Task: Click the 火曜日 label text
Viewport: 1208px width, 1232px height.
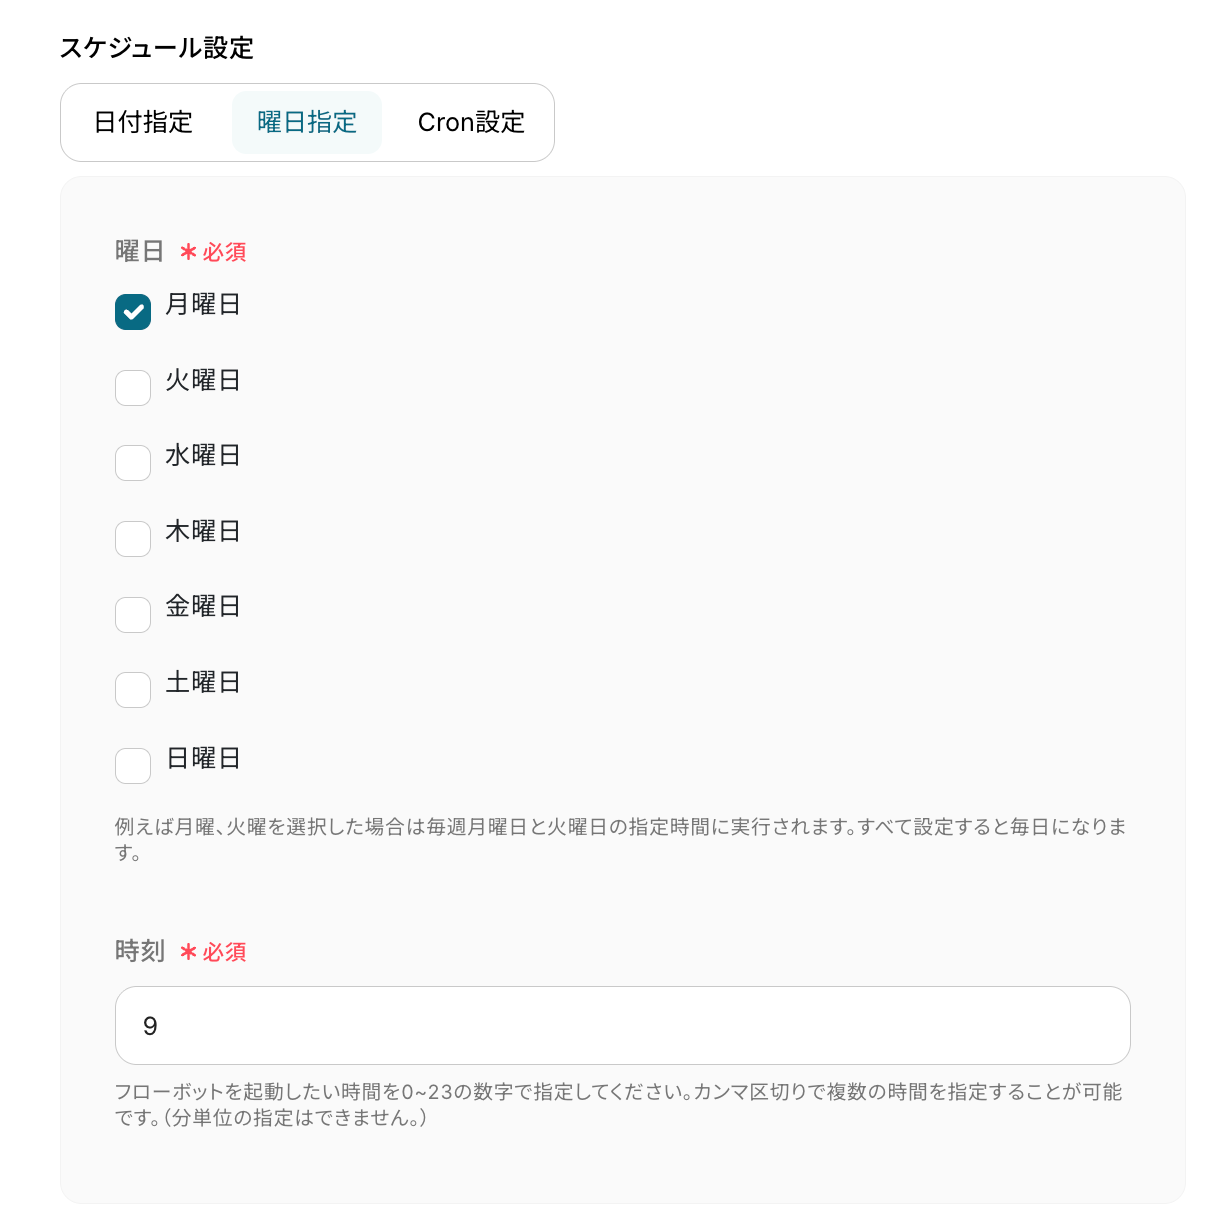Action: 203,380
